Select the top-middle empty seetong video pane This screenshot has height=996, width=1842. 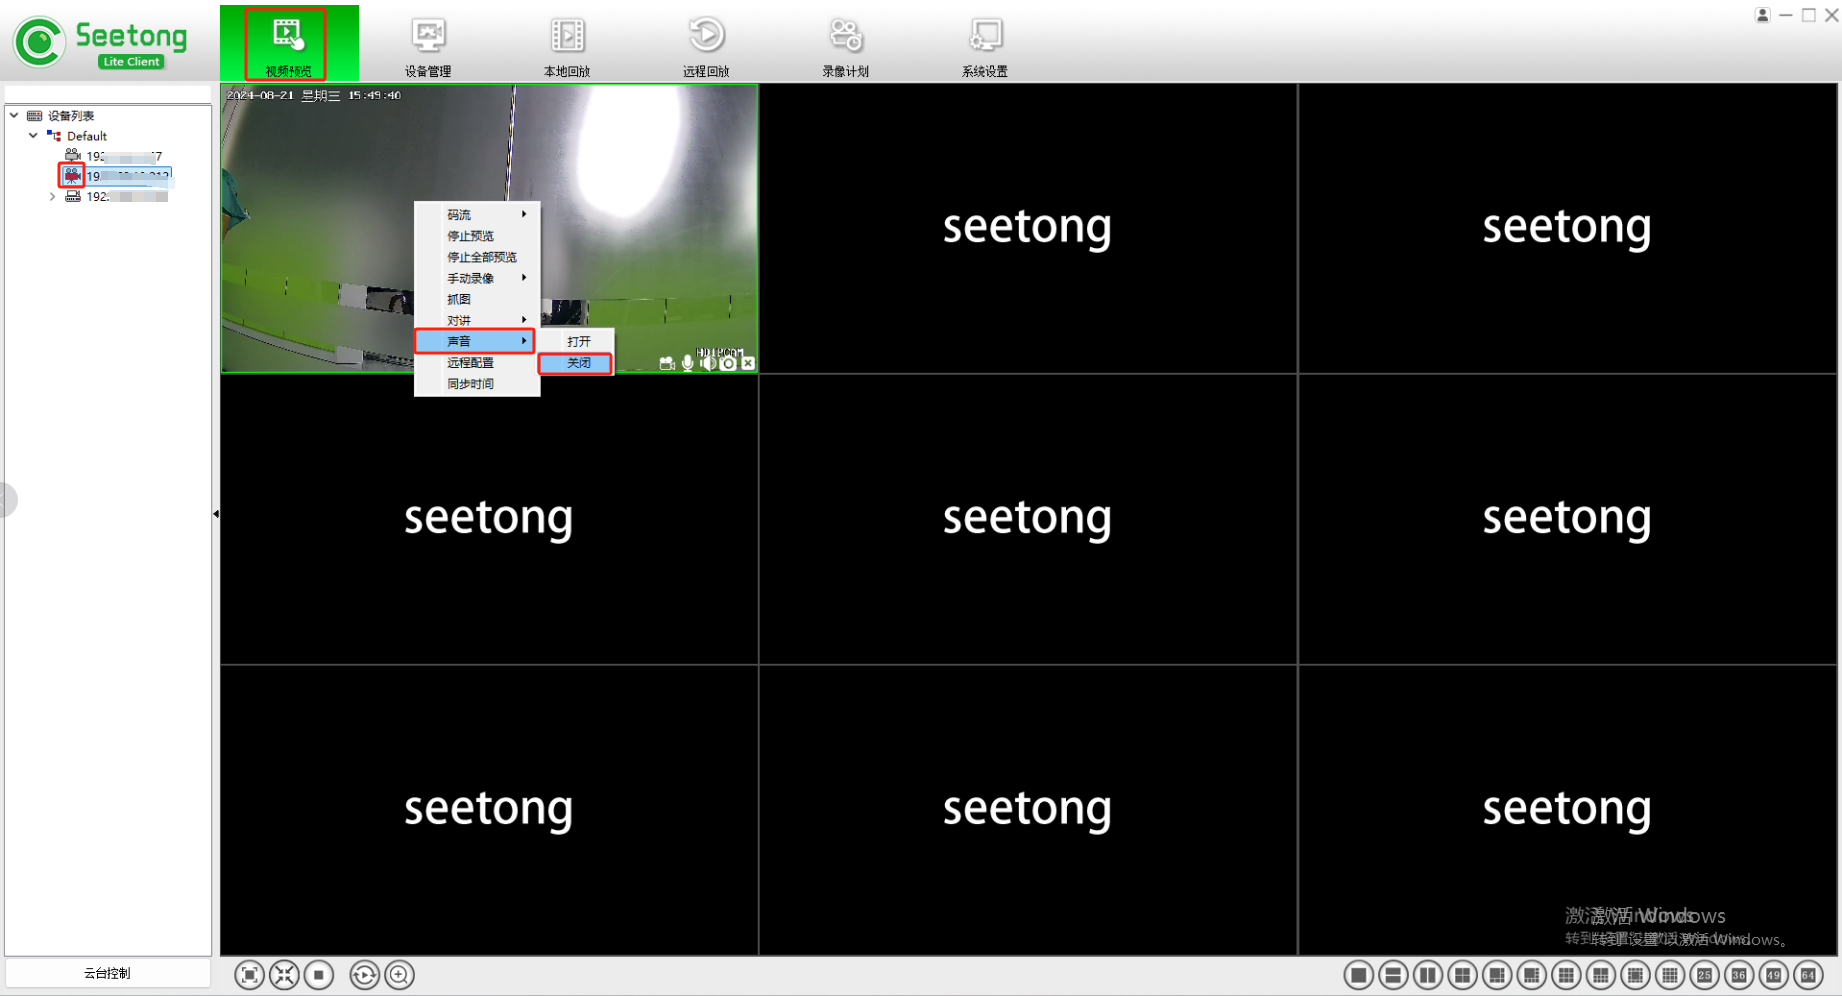[1028, 228]
